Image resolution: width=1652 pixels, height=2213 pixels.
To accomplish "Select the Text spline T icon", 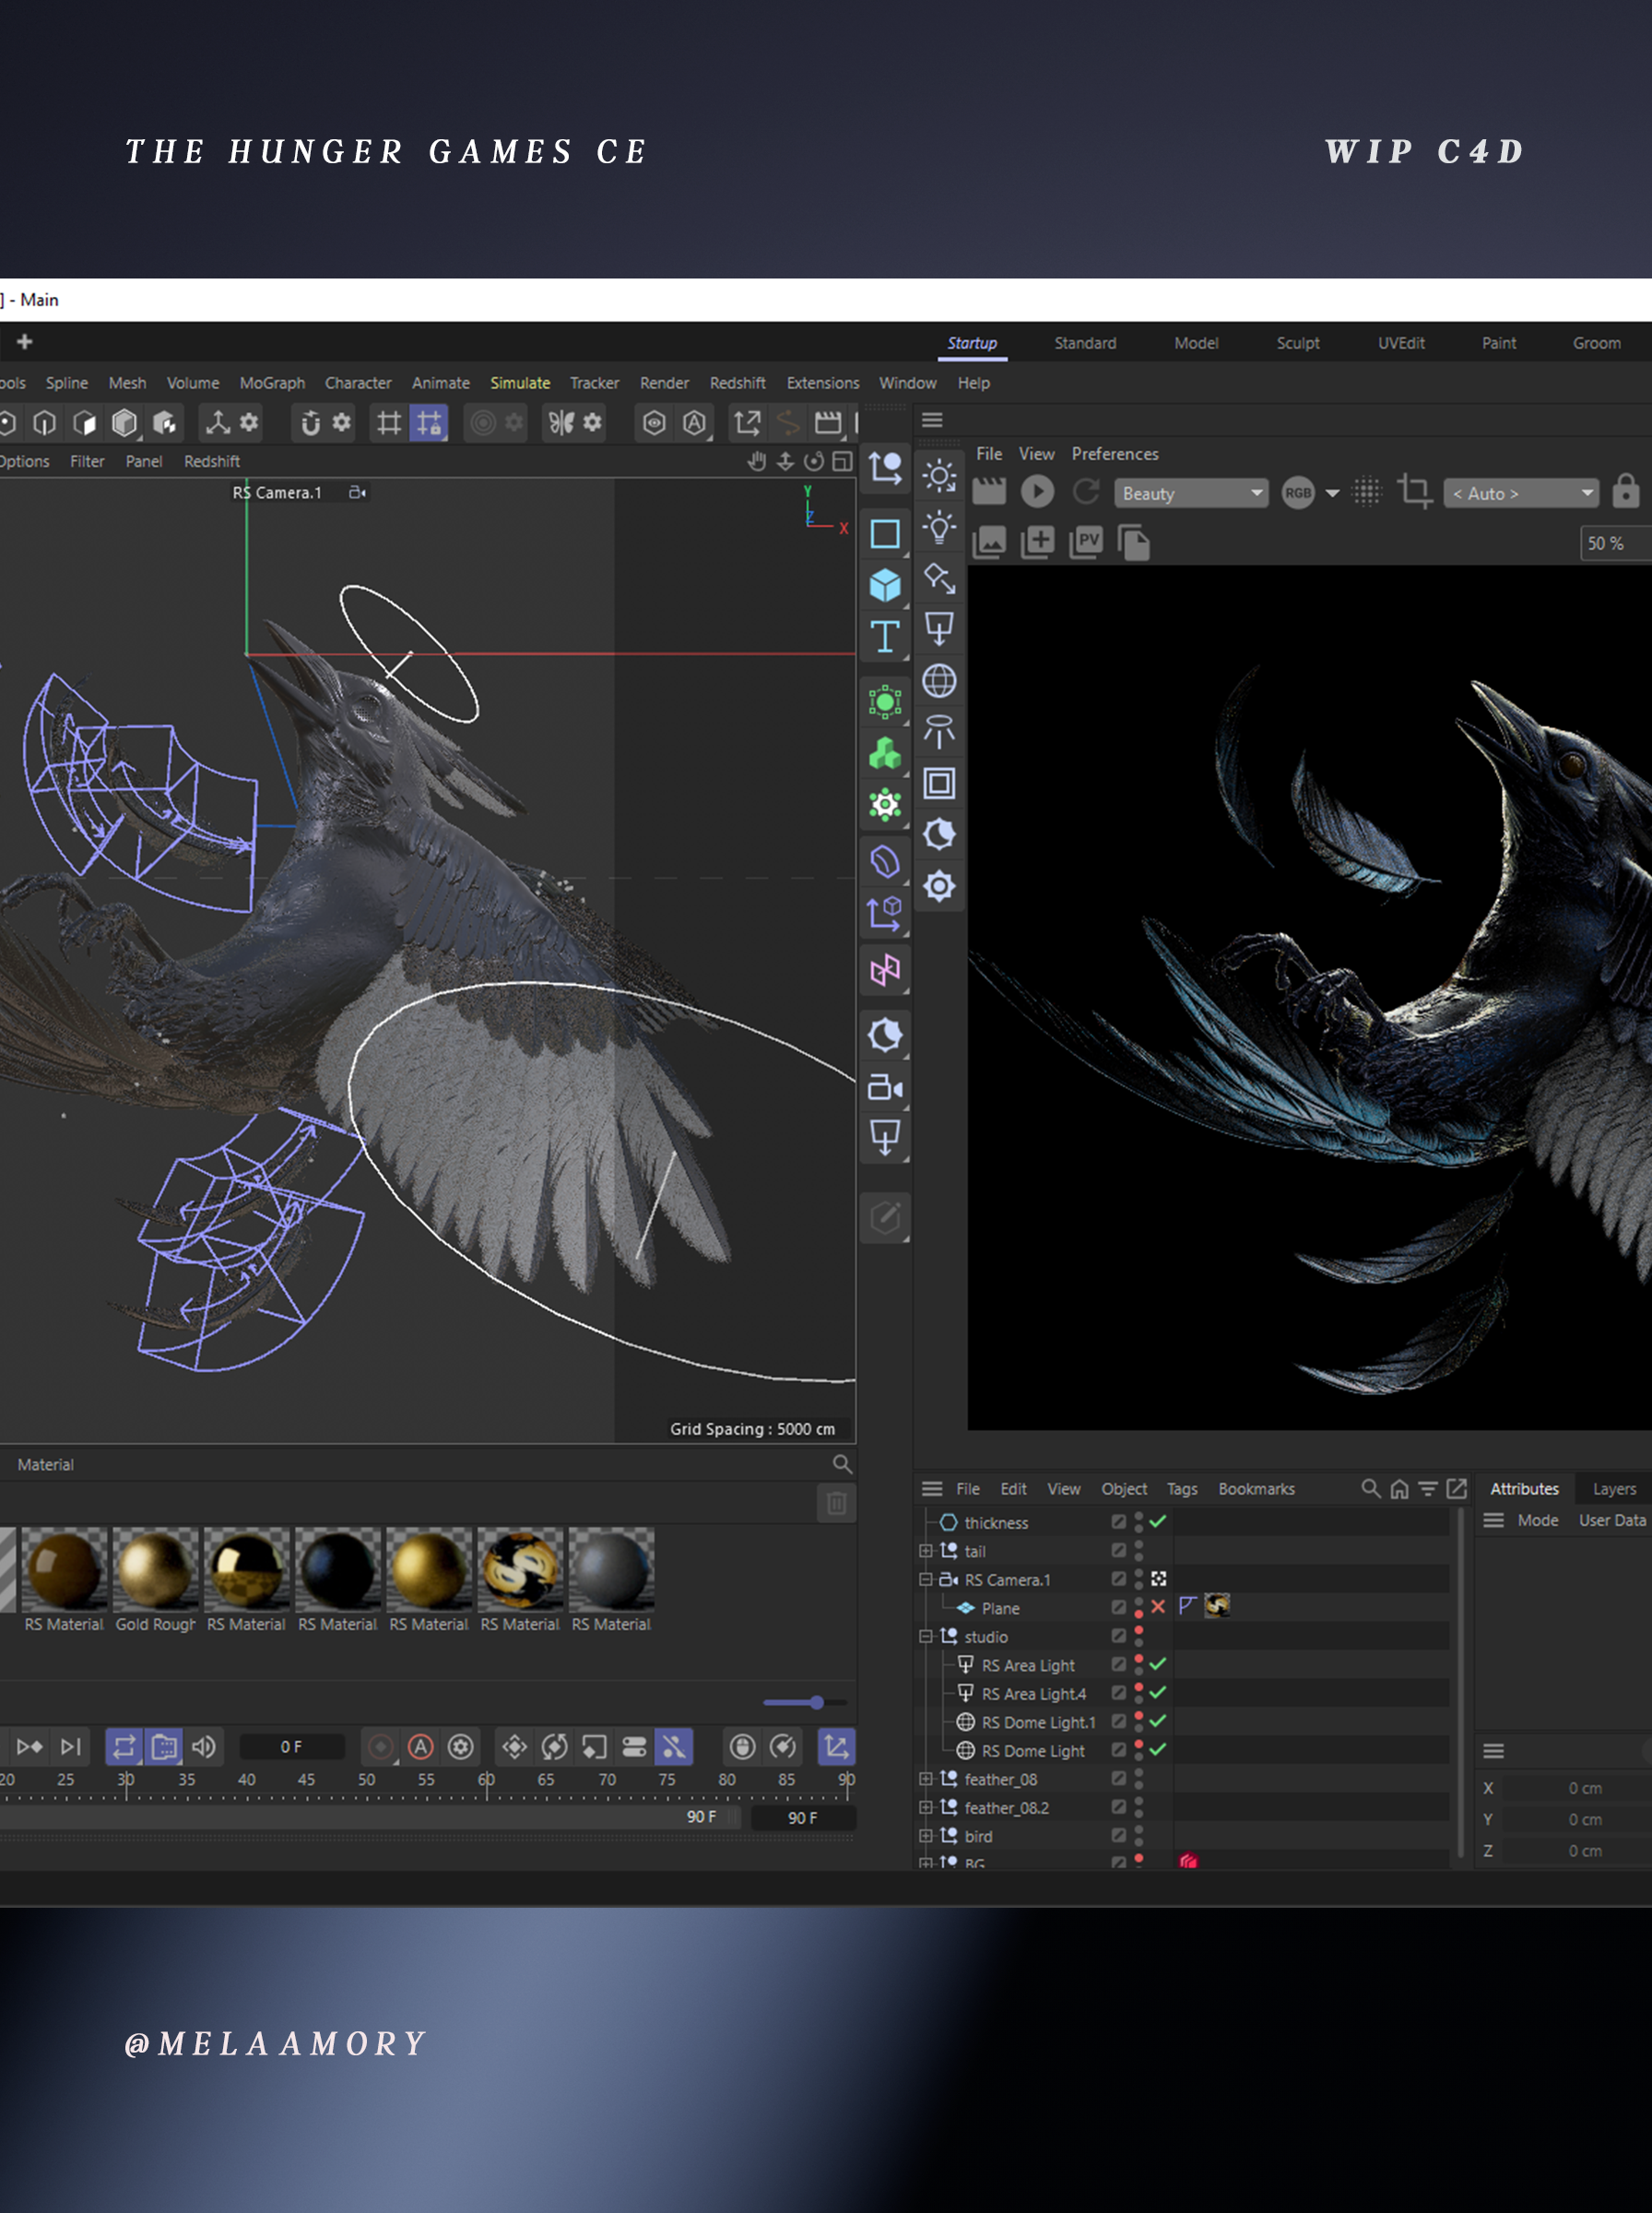I will [884, 636].
